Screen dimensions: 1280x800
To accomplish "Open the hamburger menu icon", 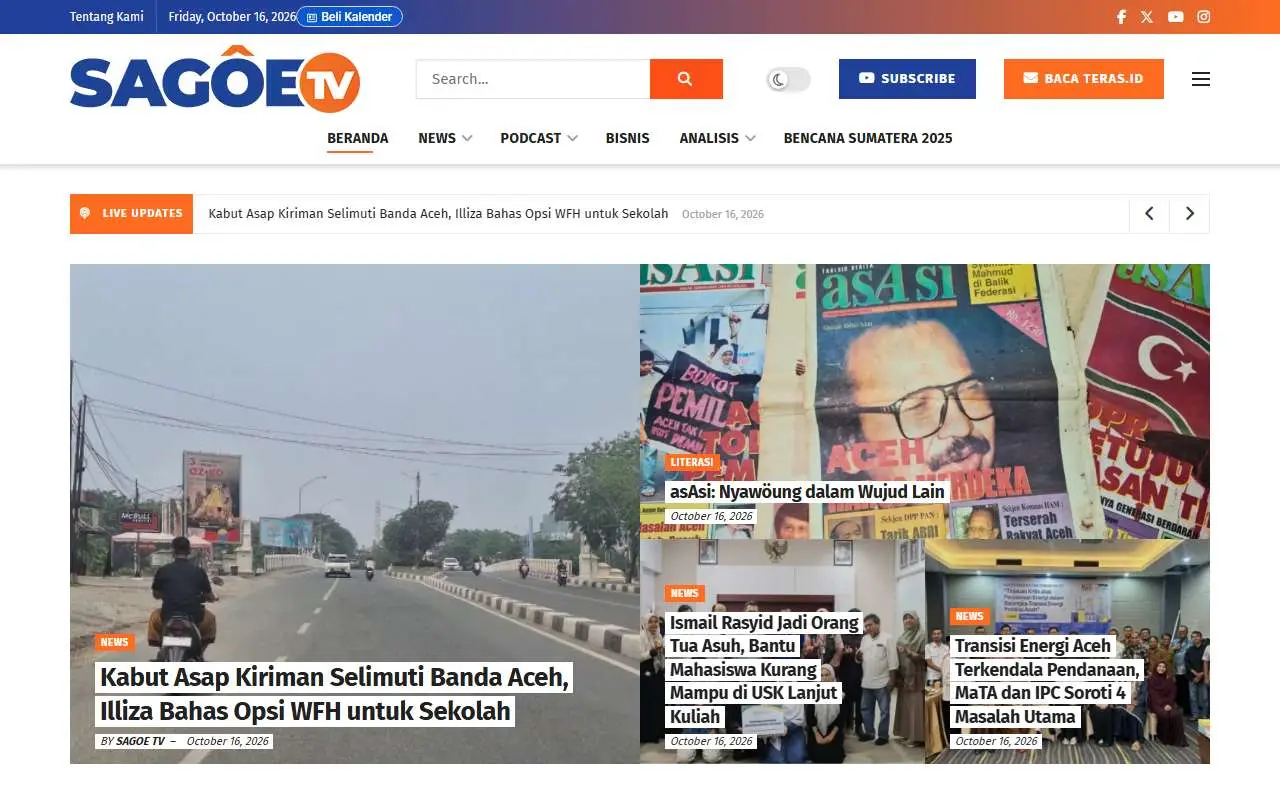I will 1201,79.
